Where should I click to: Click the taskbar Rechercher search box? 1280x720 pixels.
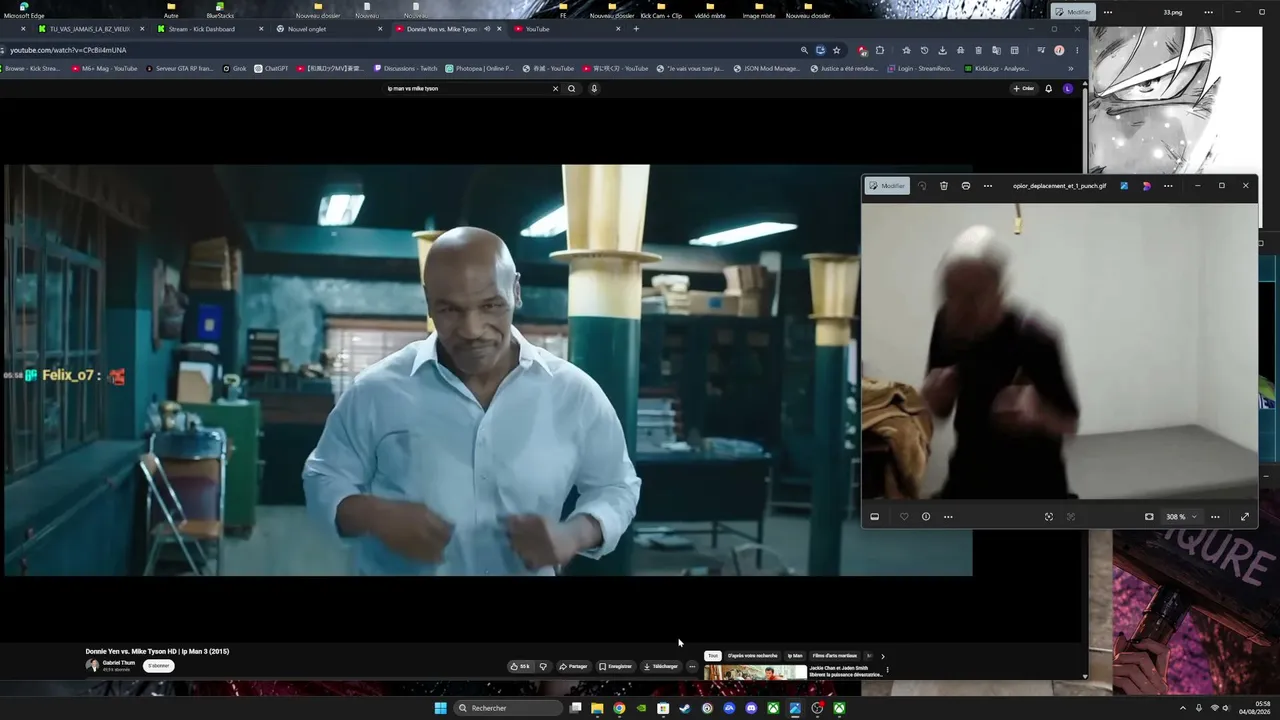pos(508,708)
